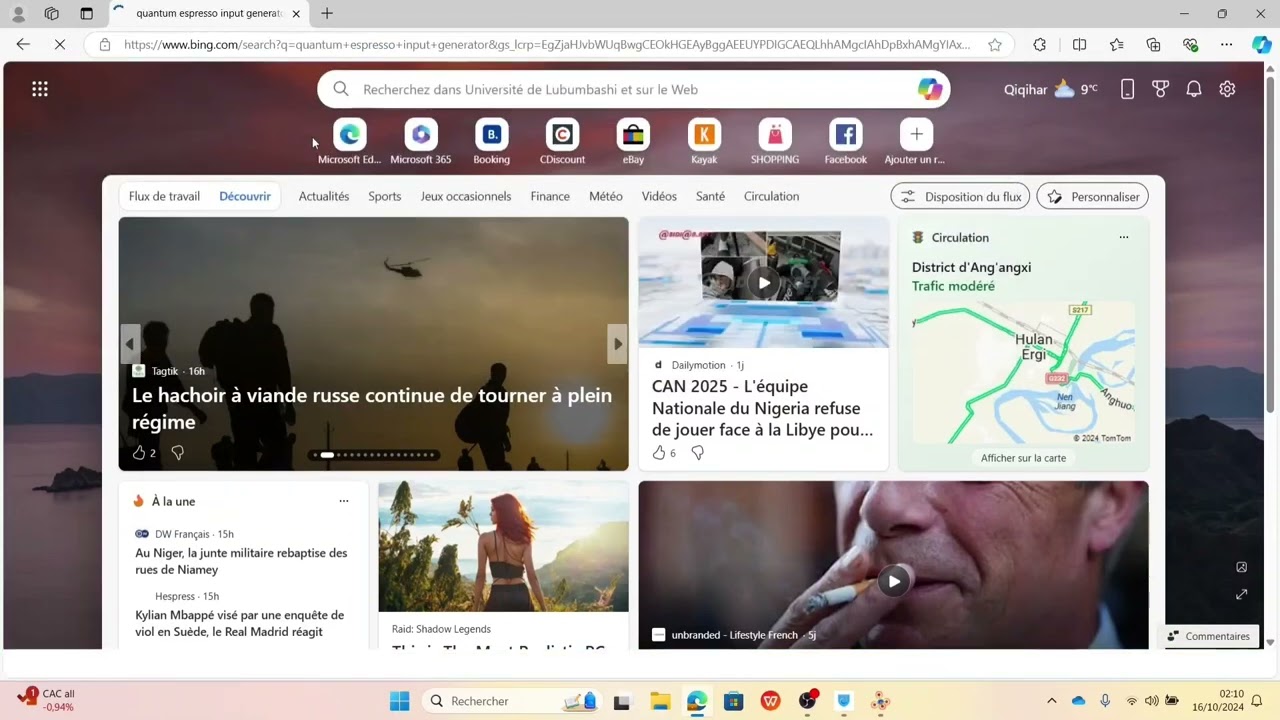Open Le hachoir à viande russe headline
The height and width of the screenshot is (720, 1280).
(372, 408)
